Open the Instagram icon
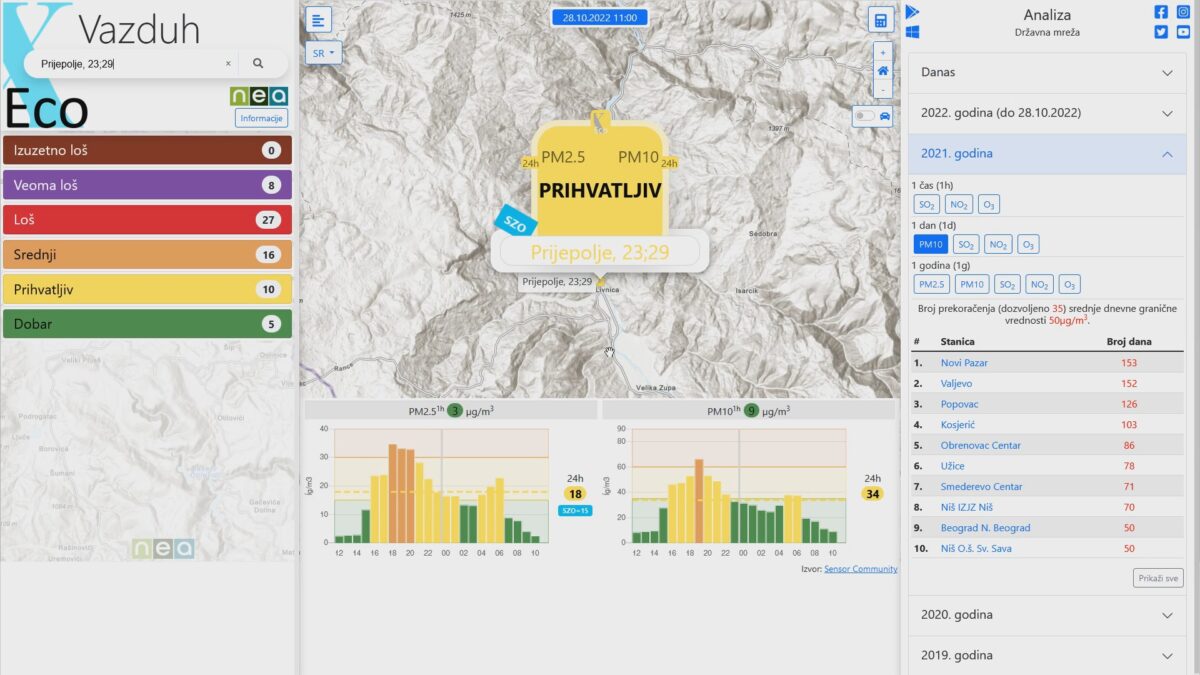Image resolution: width=1200 pixels, height=675 pixels. (1183, 12)
